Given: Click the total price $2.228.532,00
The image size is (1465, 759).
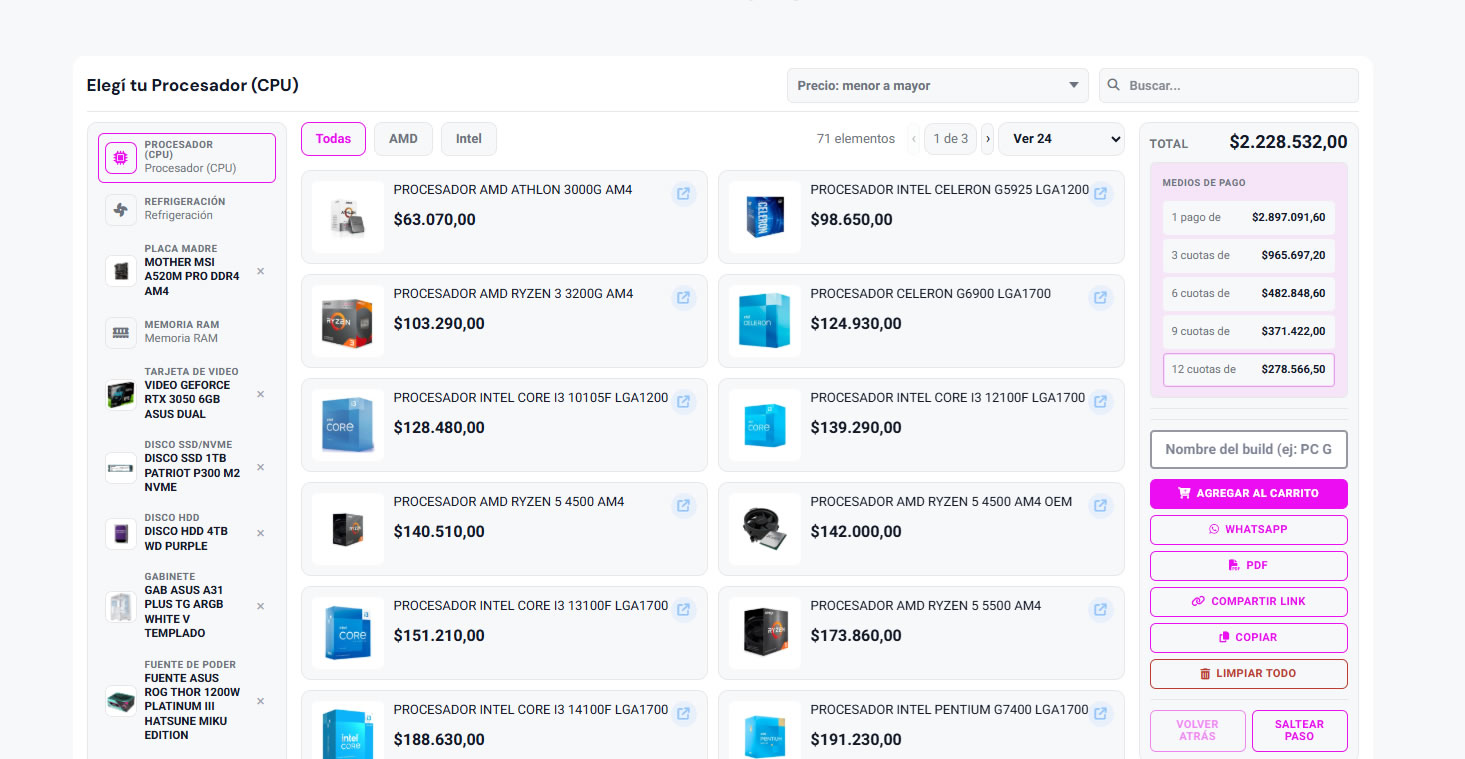Looking at the screenshot, I should (1288, 142).
